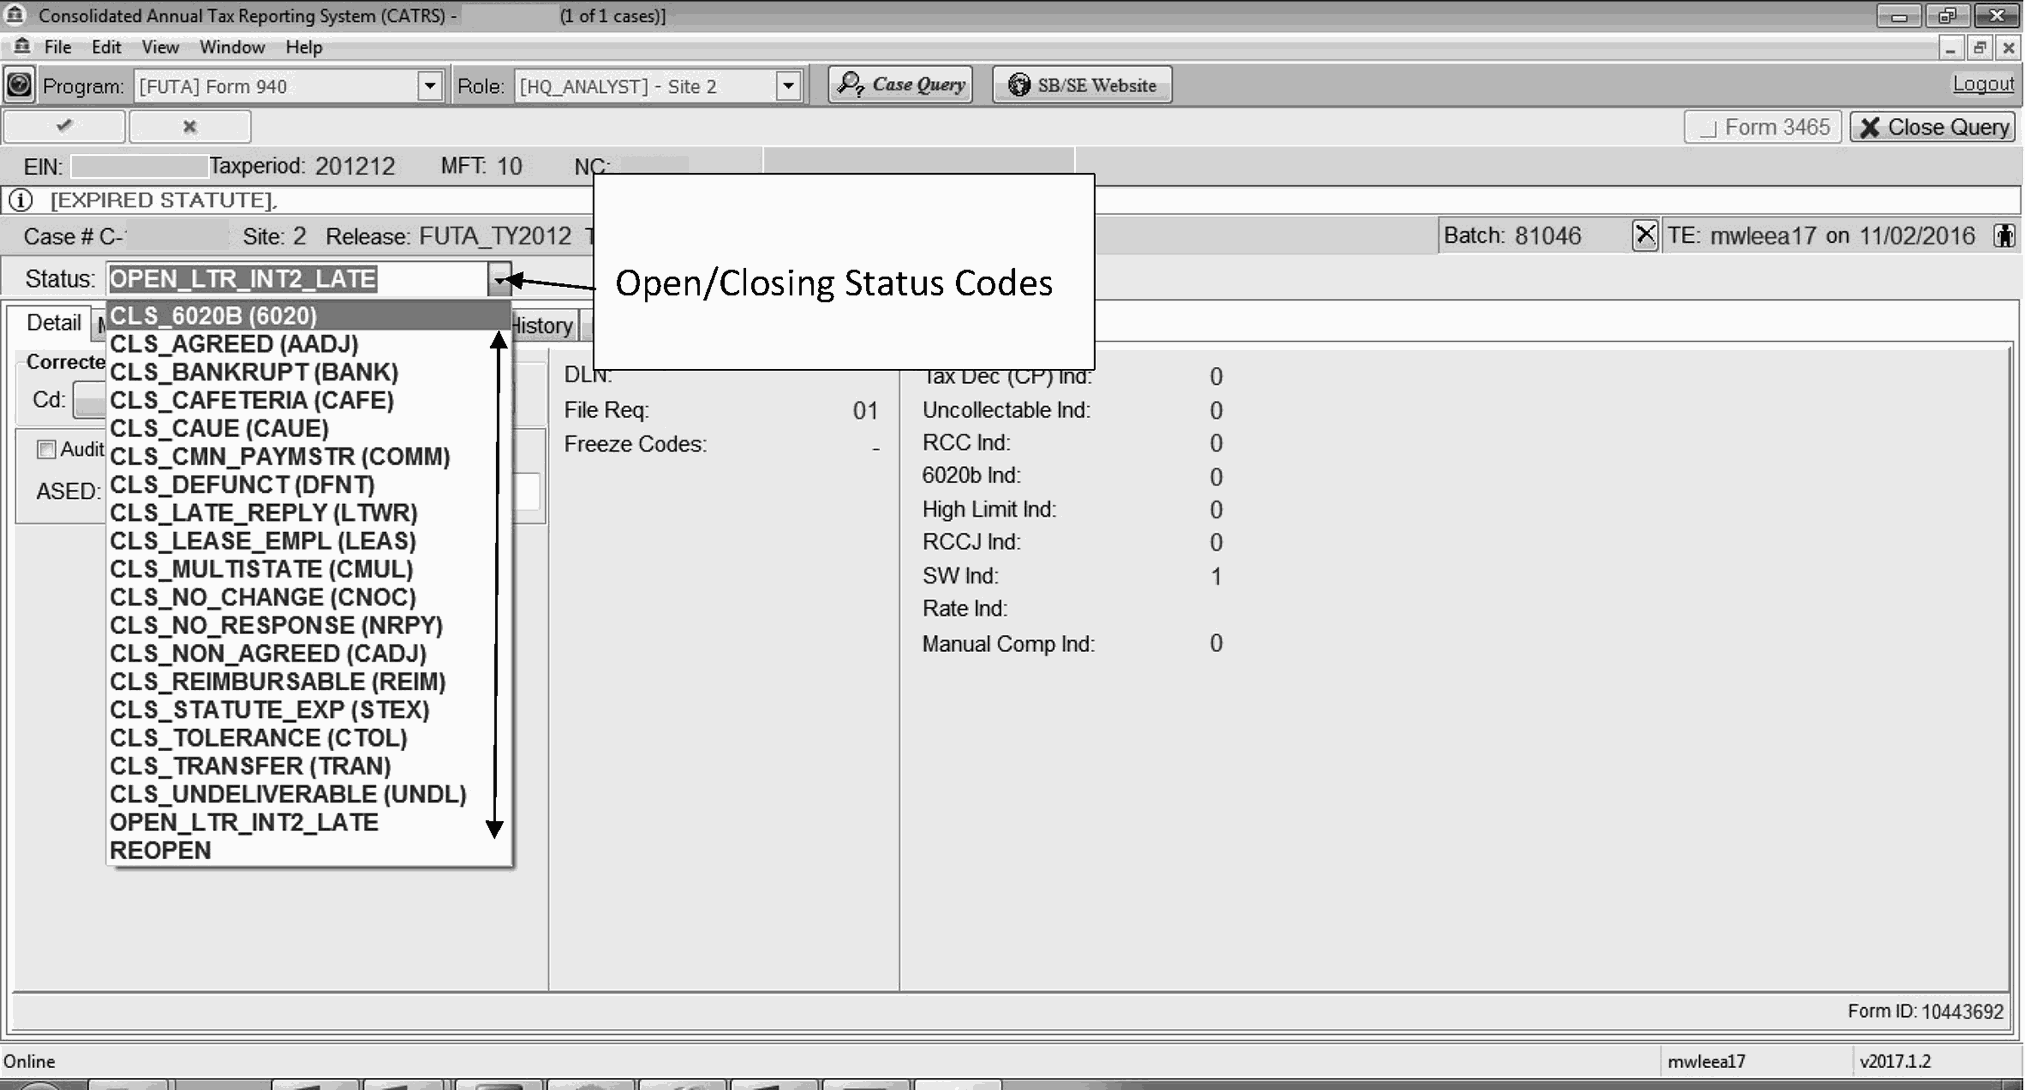Expand the Program dropdown arrow
Screen dimensions: 2025x1090
pos(429,86)
